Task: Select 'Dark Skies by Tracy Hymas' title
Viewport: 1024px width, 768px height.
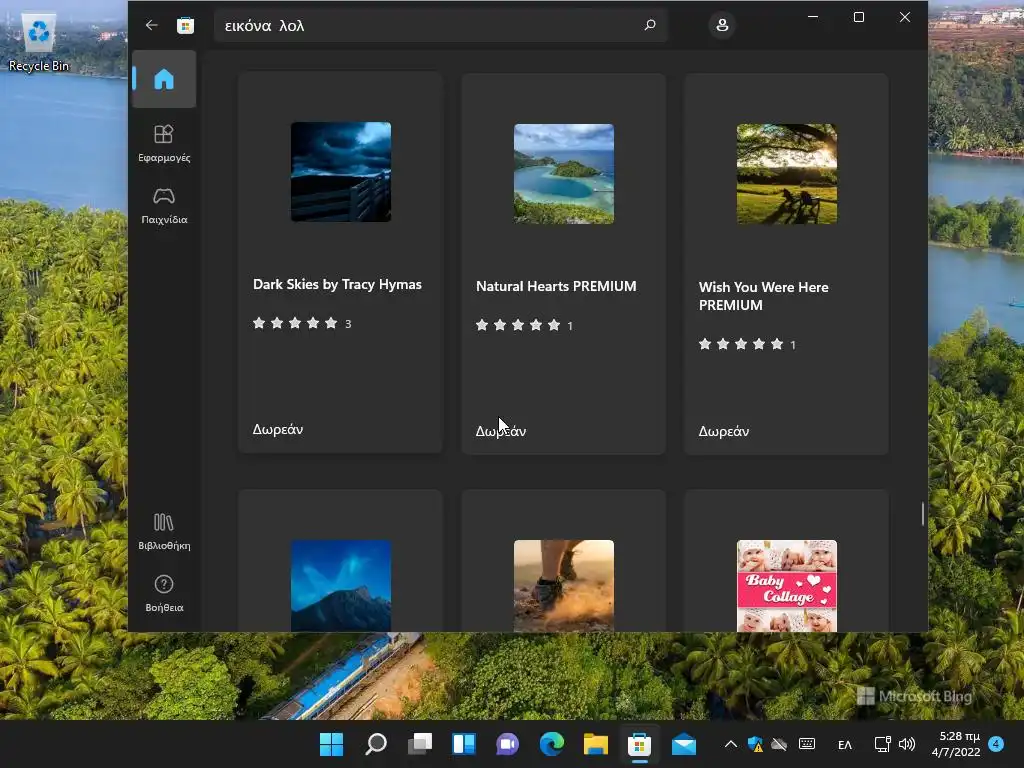Action: (x=337, y=284)
